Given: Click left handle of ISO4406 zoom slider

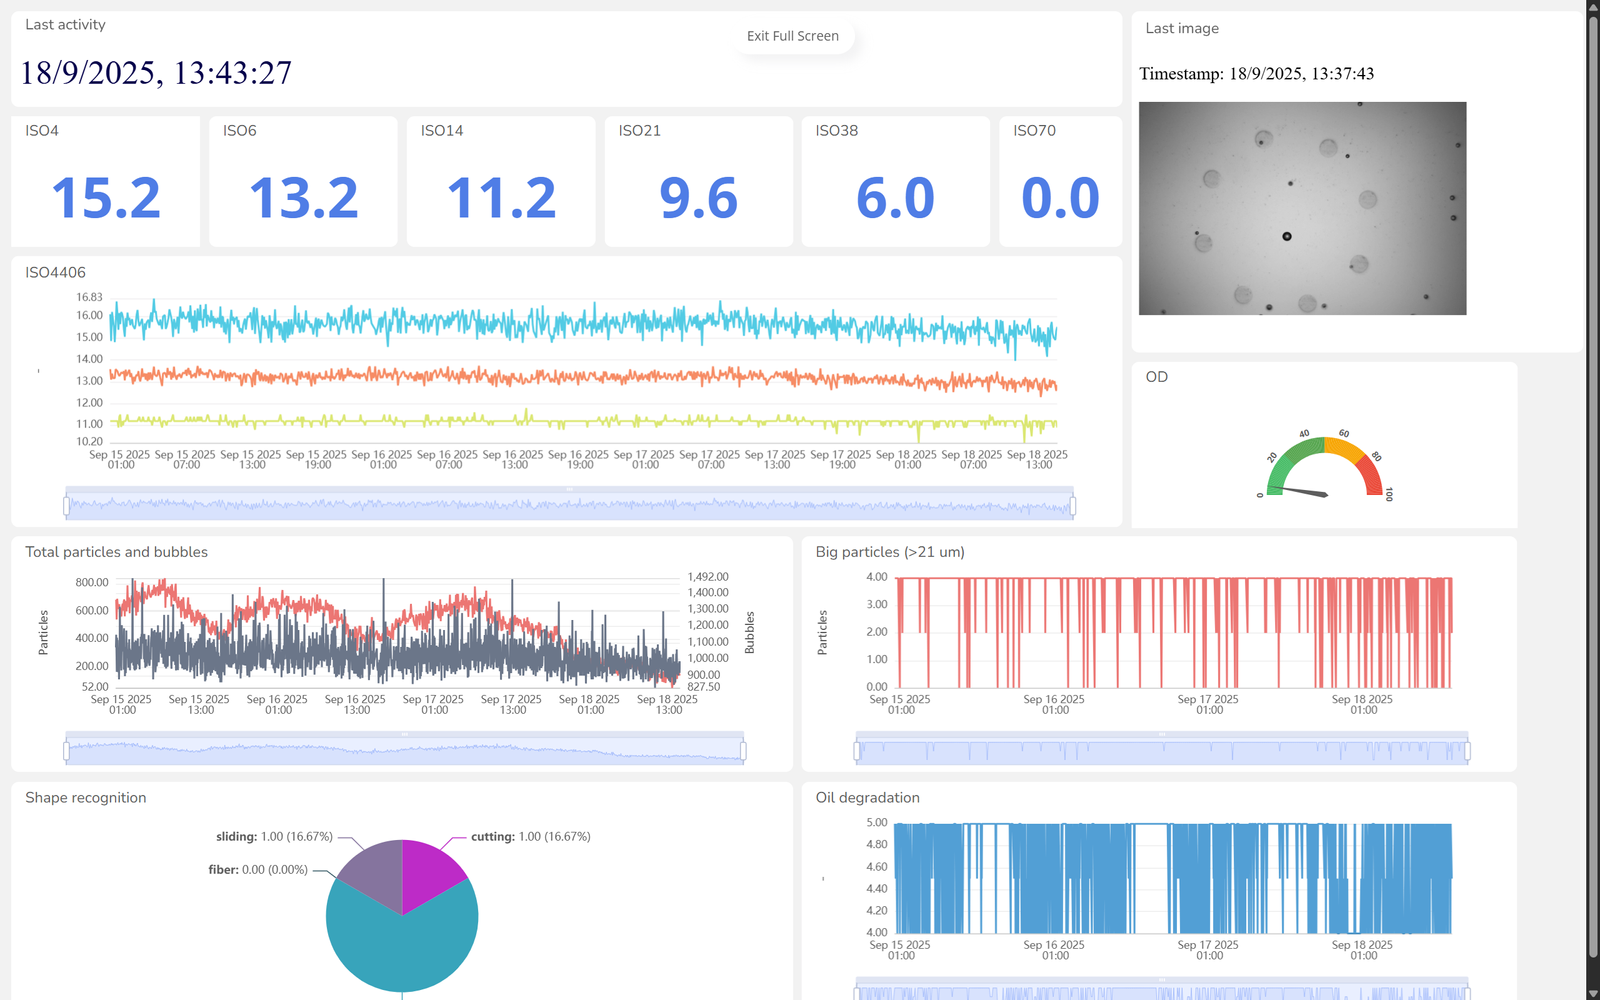Looking at the screenshot, I should point(66,506).
